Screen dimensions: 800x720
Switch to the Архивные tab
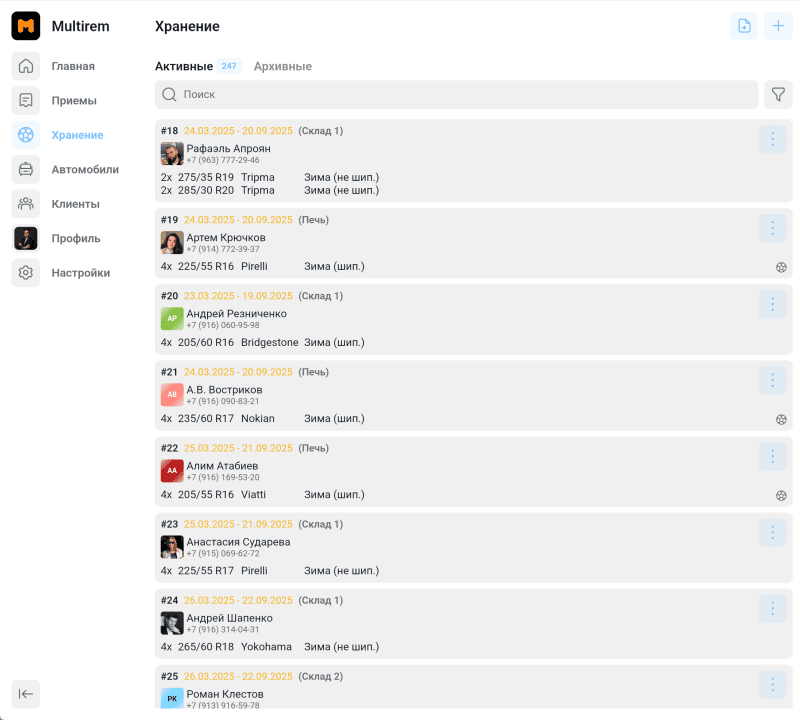point(282,66)
